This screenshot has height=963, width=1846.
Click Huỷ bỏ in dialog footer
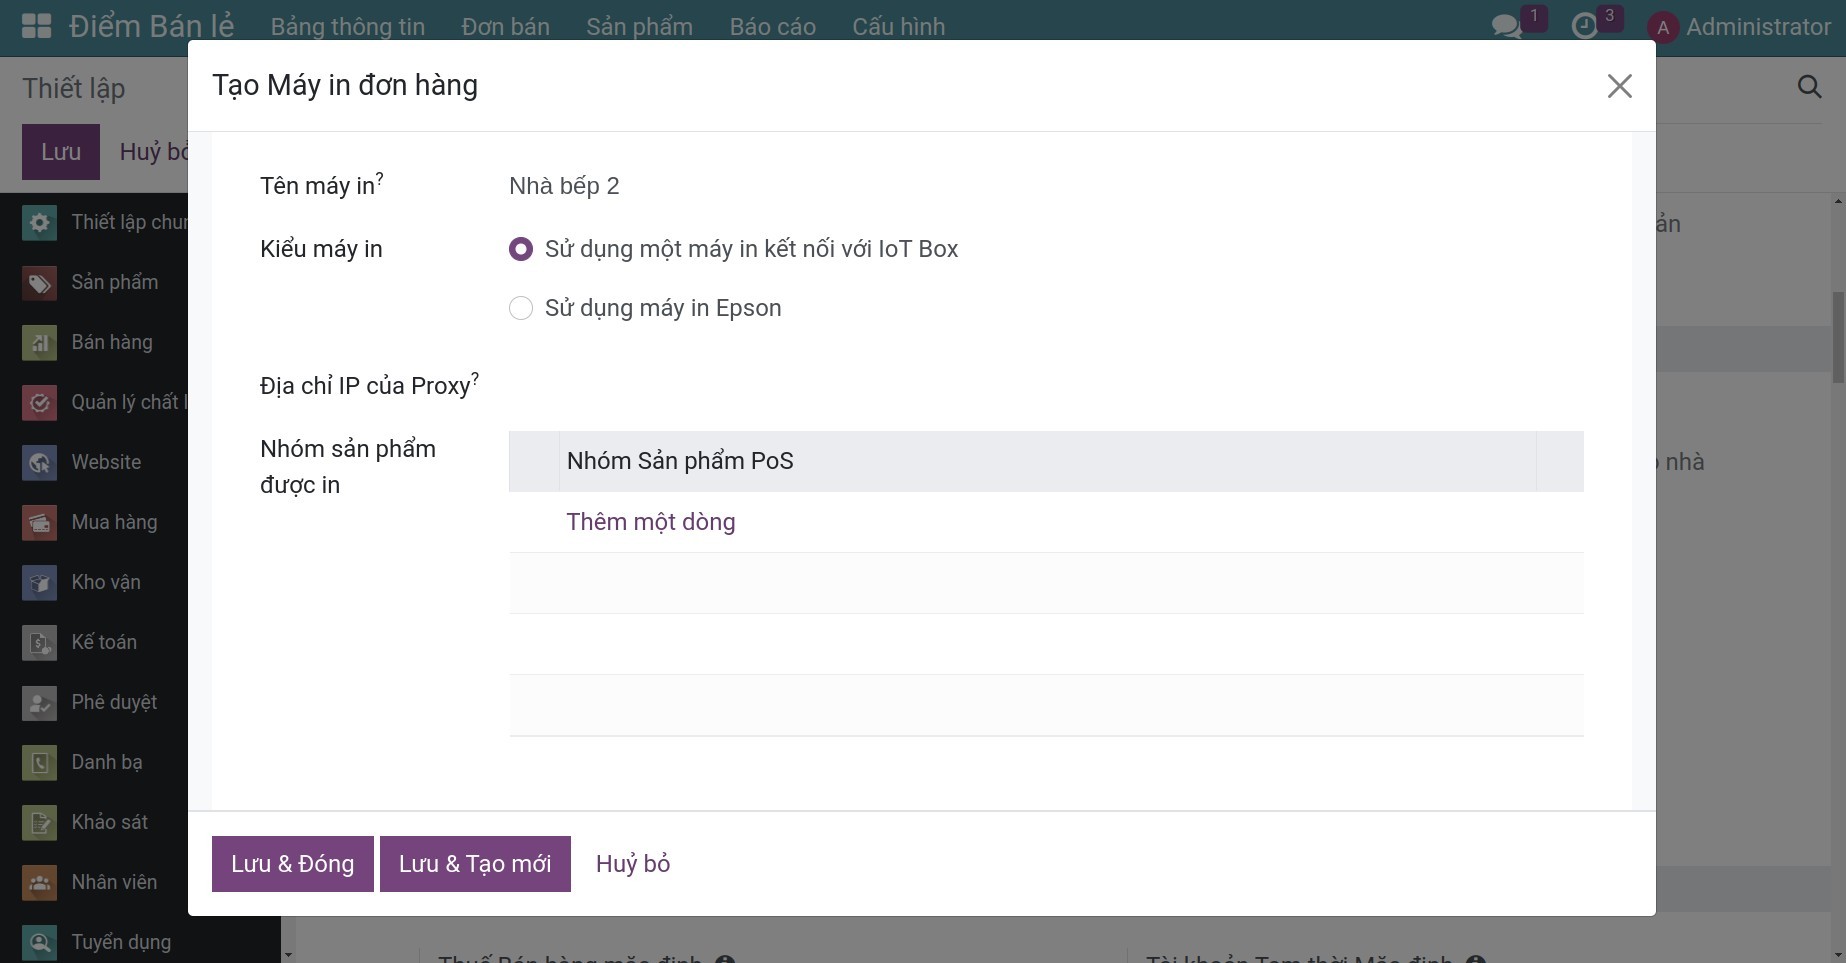[633, 864]
